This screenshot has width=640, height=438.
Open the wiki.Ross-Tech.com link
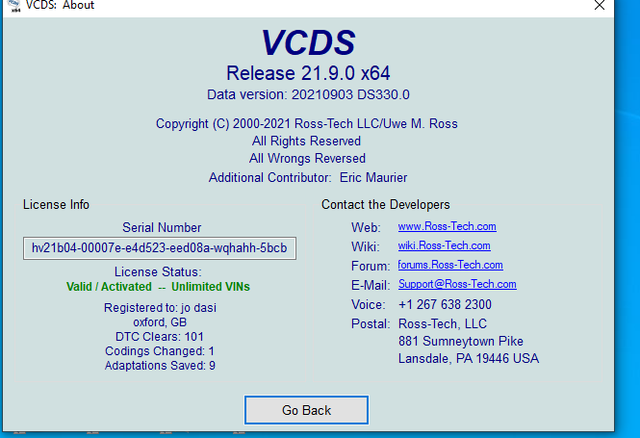pyautogui.click(x=444, y=245)
